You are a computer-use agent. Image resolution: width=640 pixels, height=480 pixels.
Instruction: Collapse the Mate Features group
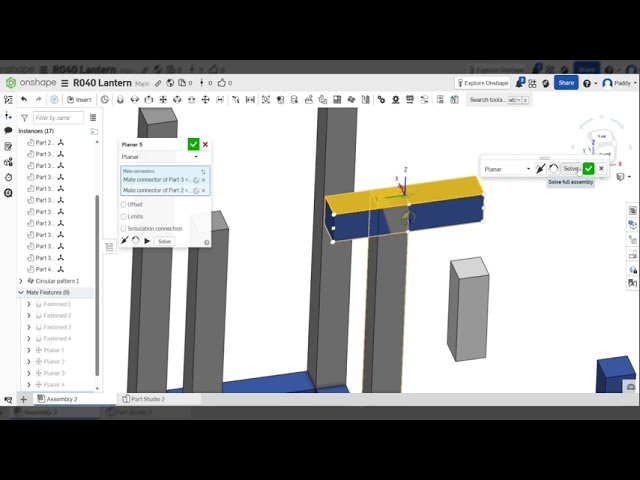(x=21, y=293)
